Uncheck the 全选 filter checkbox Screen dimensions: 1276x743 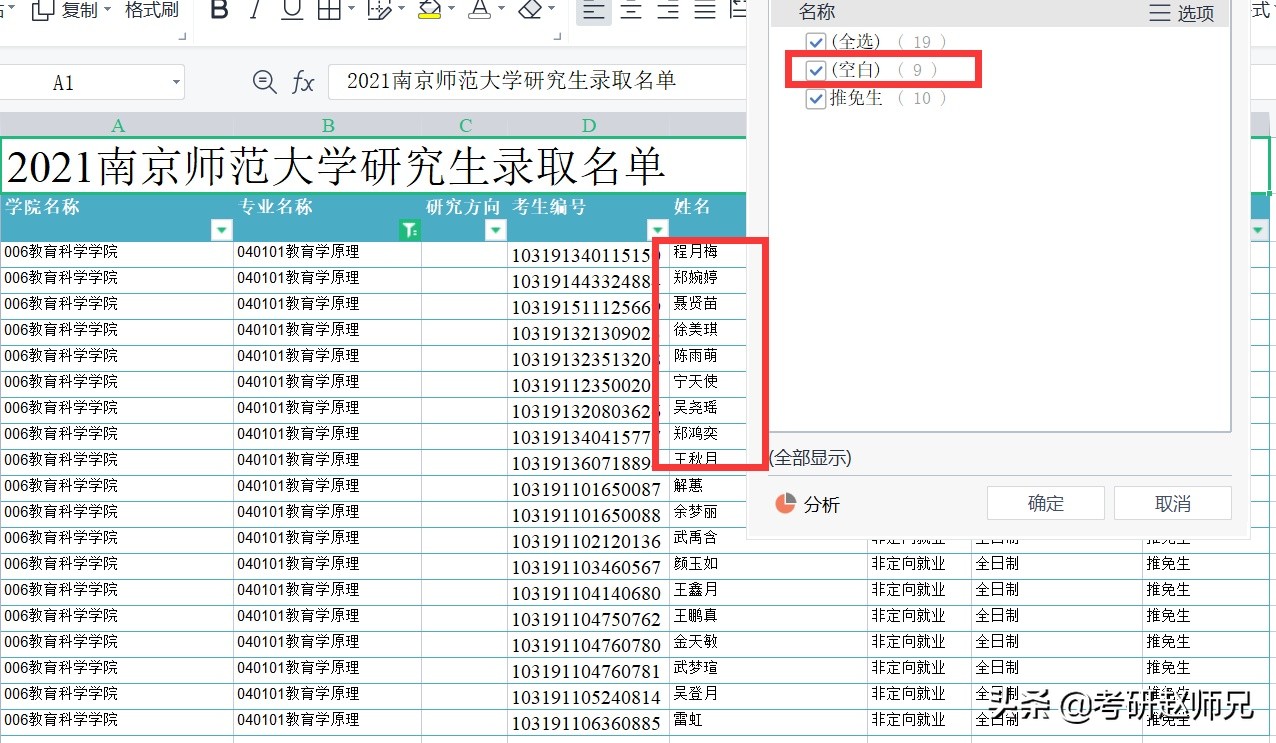(815, 41)
